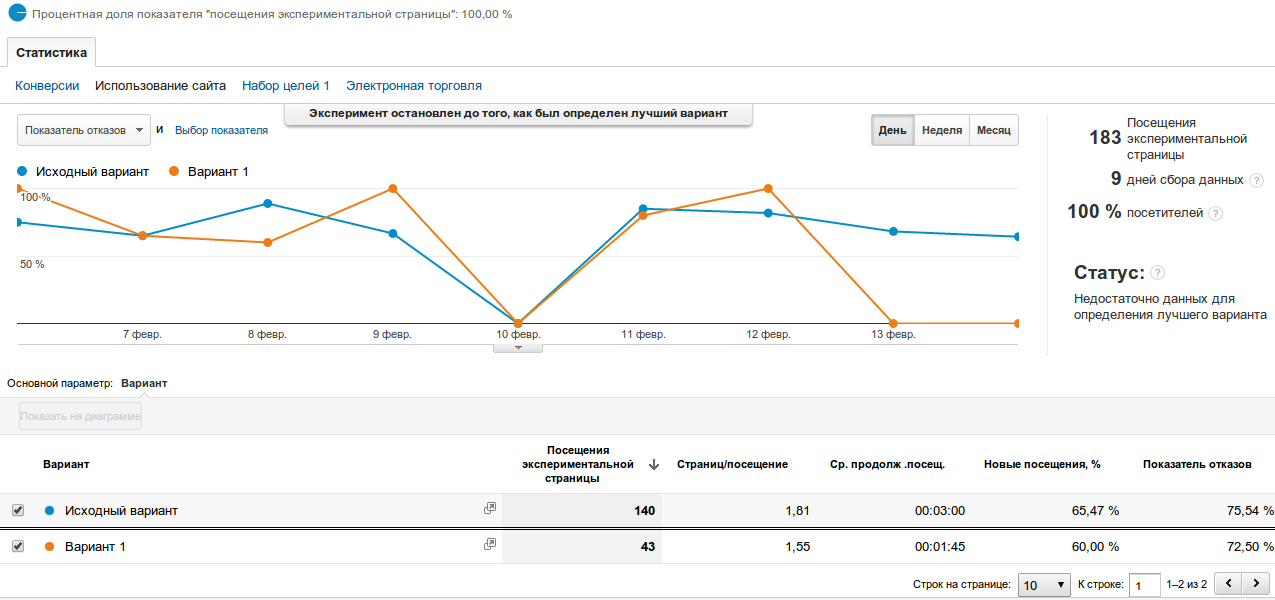Click the Выбор показателя link

221,130
